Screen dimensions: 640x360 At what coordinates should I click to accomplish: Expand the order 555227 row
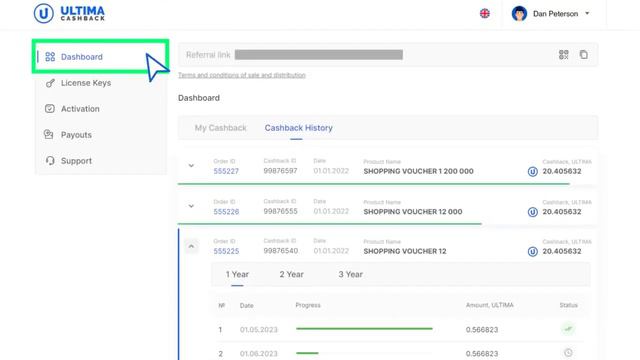tap(191, 166)
